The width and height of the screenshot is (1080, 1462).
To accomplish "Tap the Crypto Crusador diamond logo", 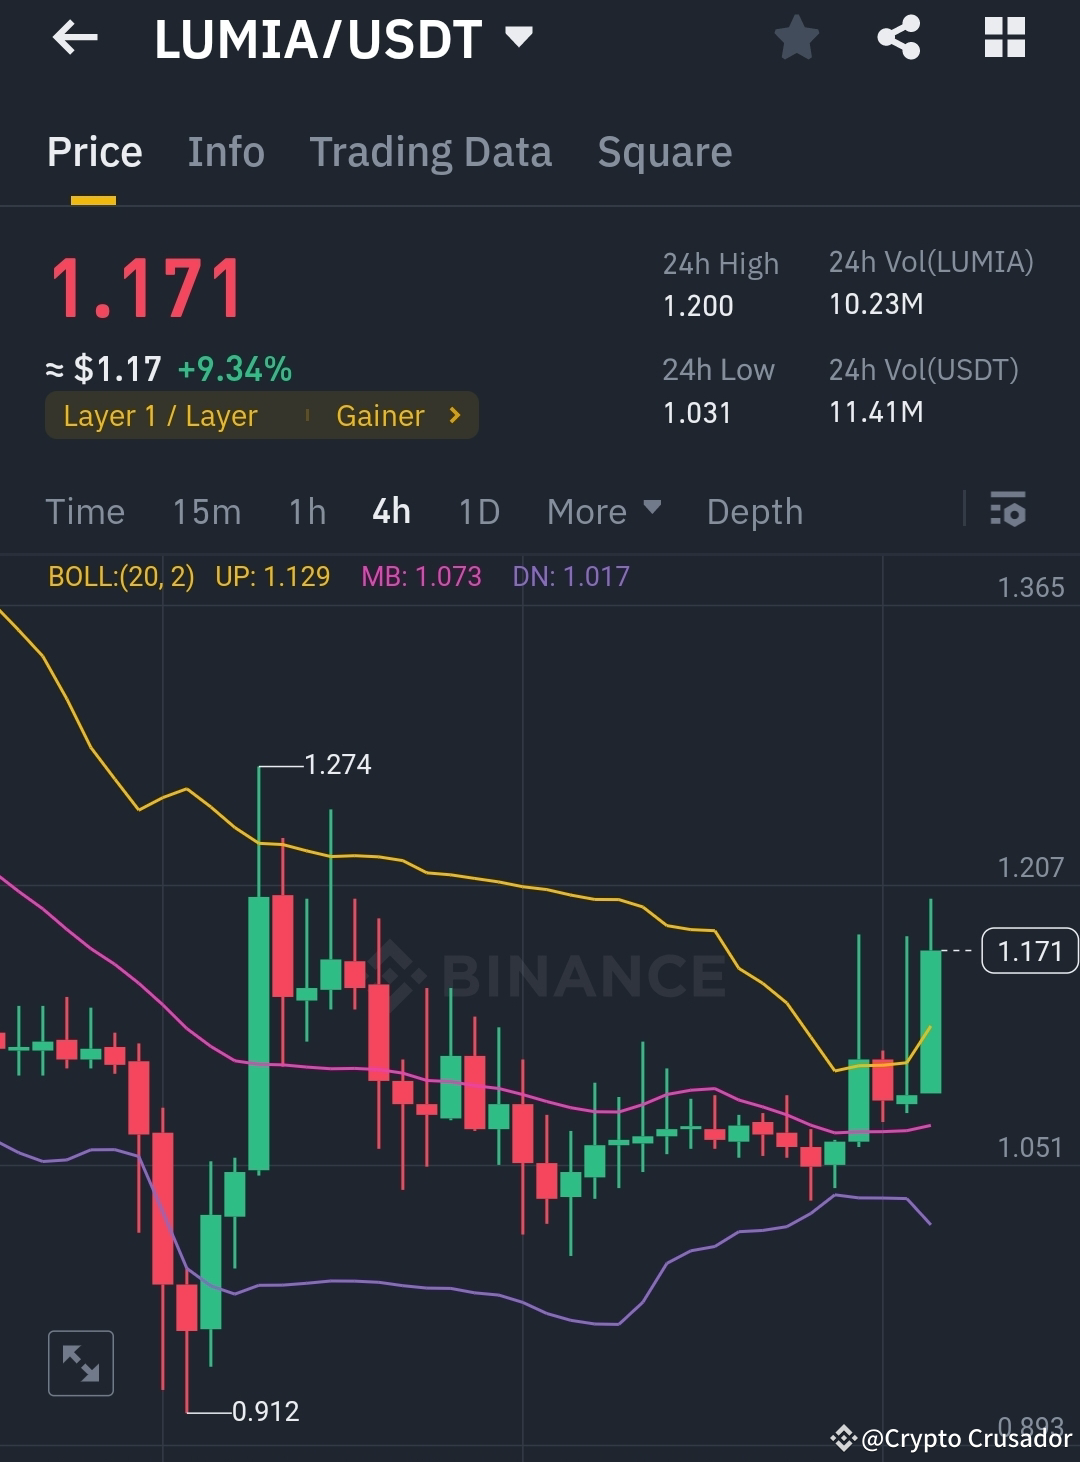I will [x=843, y=1439].
